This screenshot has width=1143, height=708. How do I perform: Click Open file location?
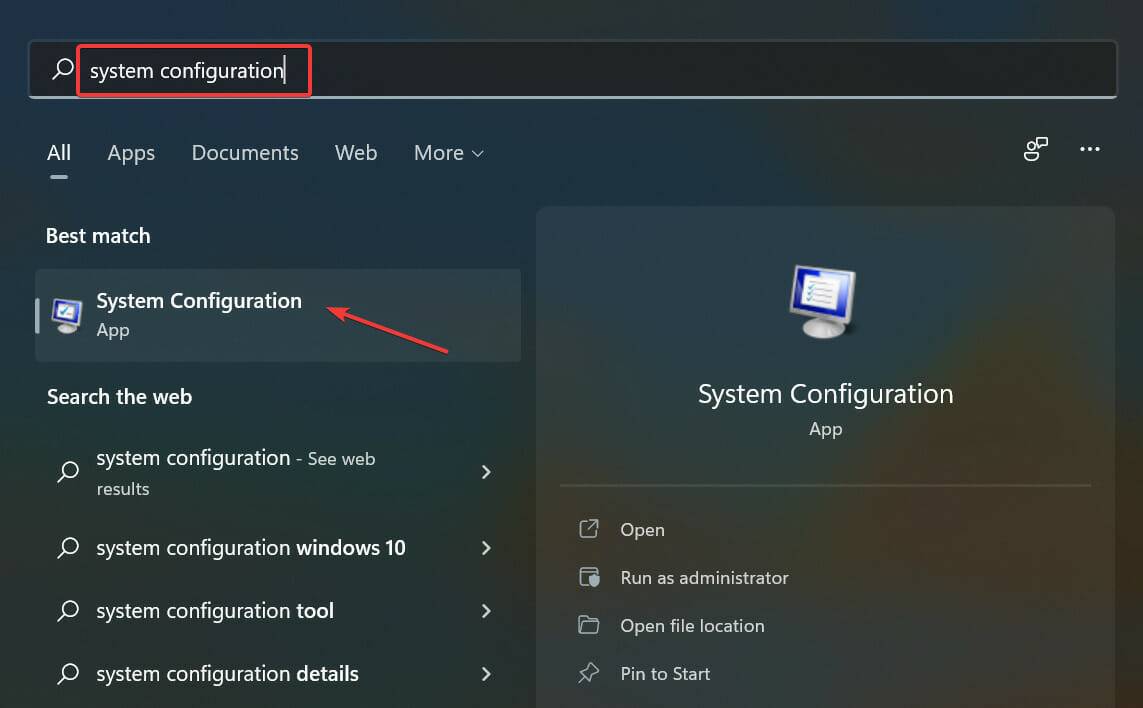tap(692, 625)
